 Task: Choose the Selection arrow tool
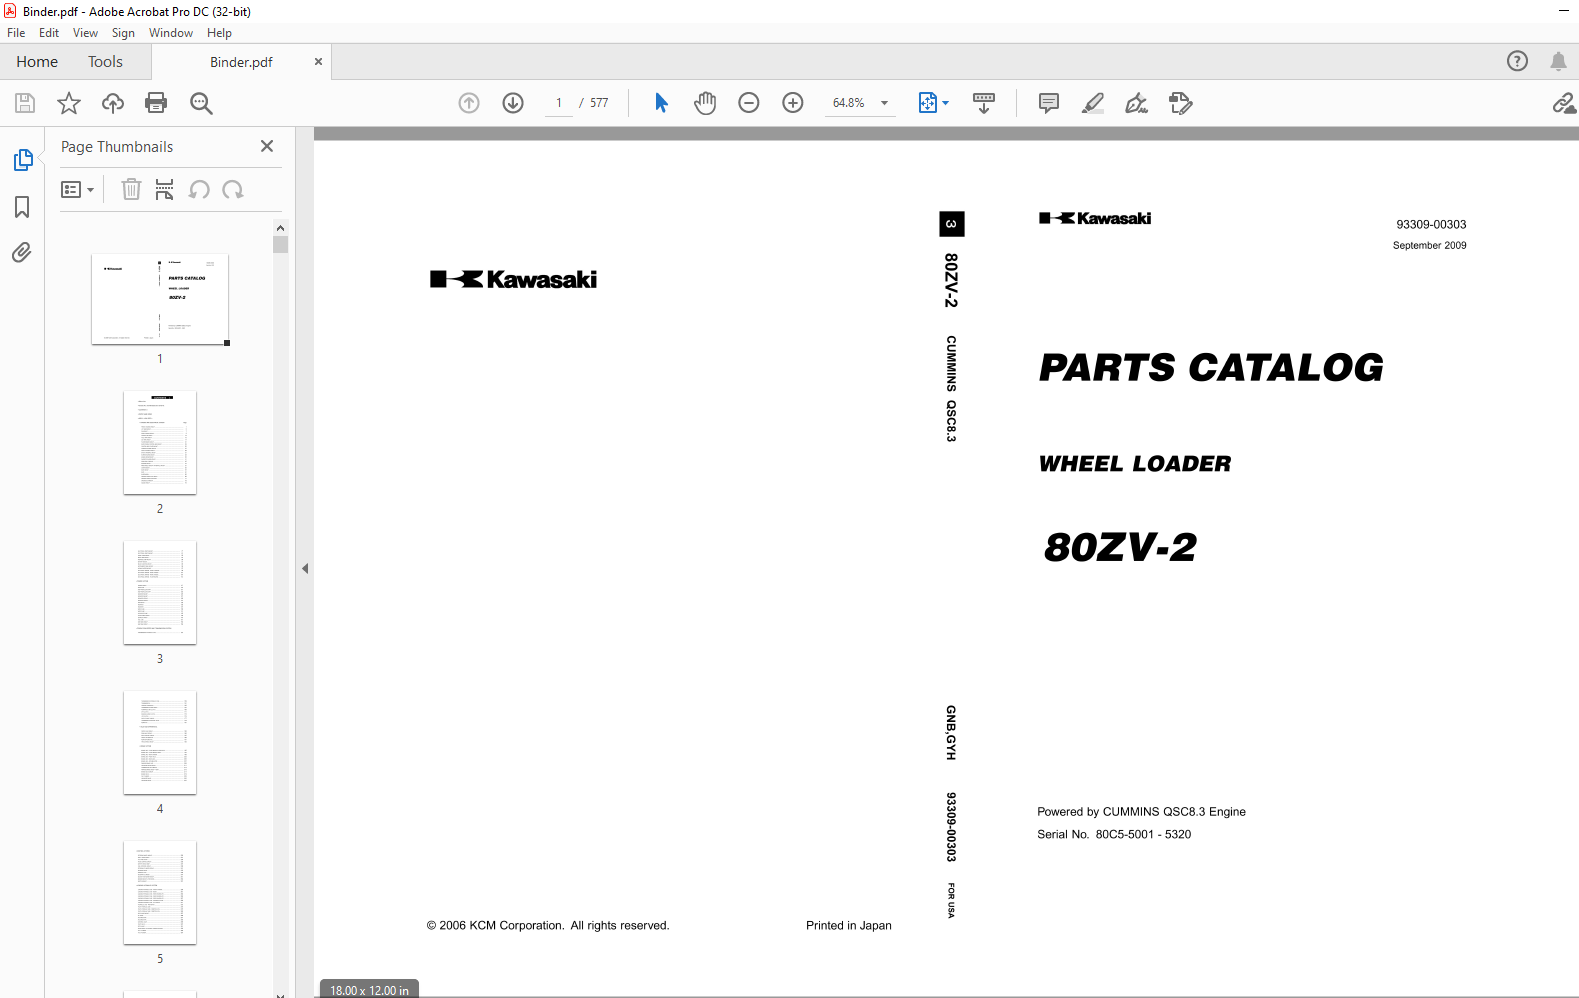pos(661,103)
